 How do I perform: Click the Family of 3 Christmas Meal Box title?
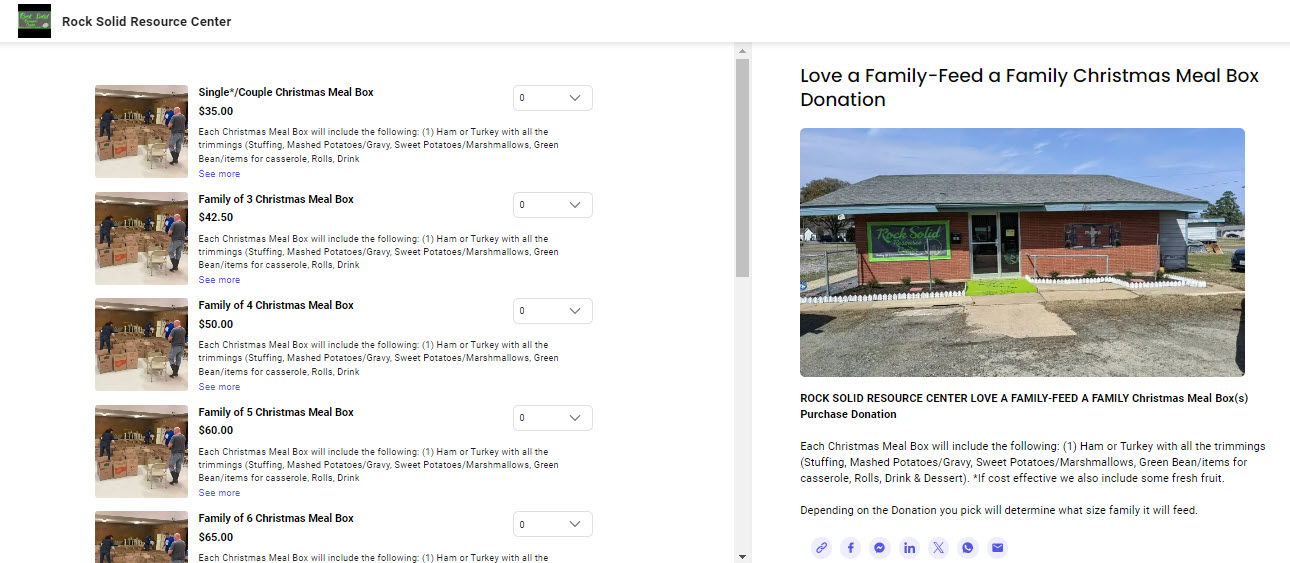[x=276, y=199]
